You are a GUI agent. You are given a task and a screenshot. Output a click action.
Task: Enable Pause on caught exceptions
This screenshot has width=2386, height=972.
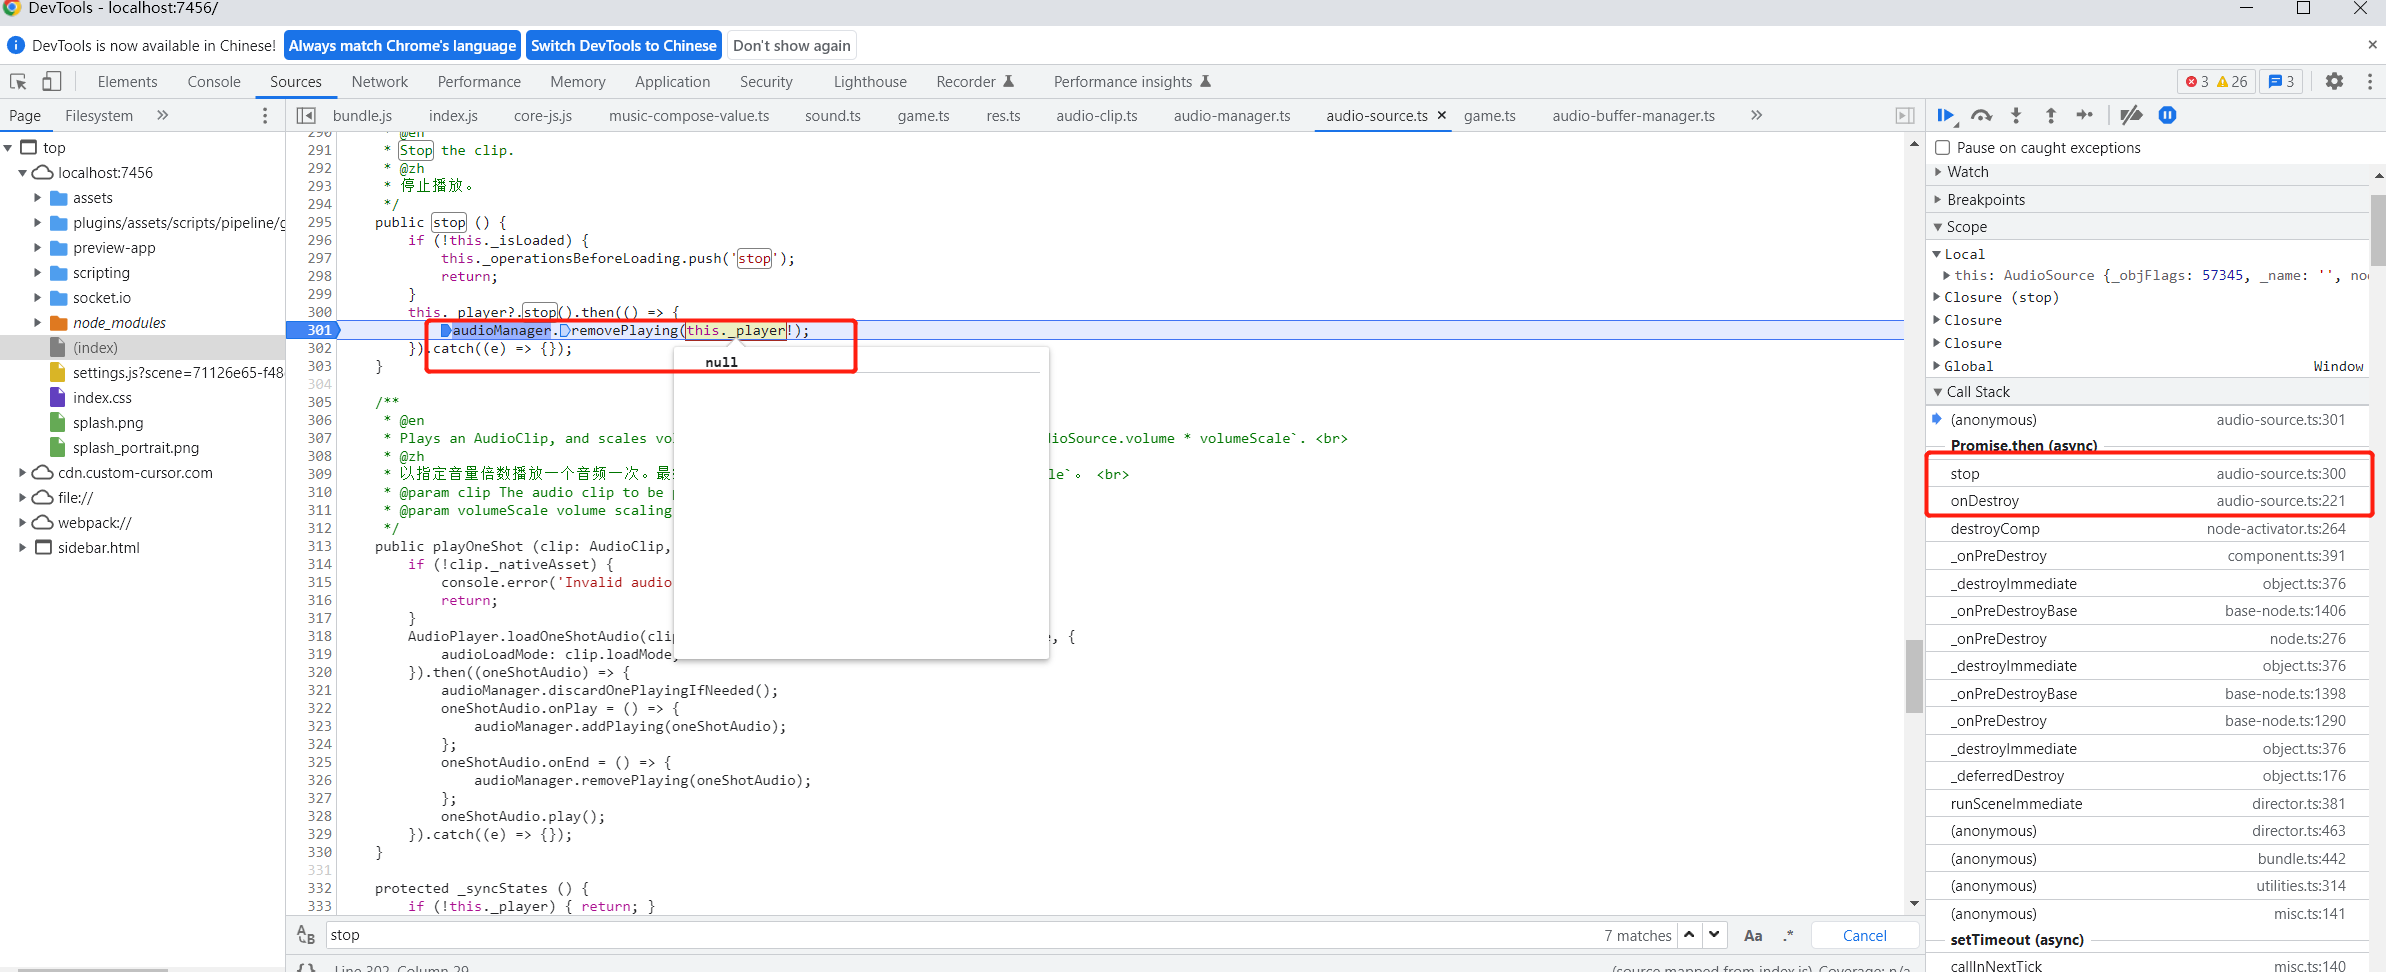coord(1943,147)
